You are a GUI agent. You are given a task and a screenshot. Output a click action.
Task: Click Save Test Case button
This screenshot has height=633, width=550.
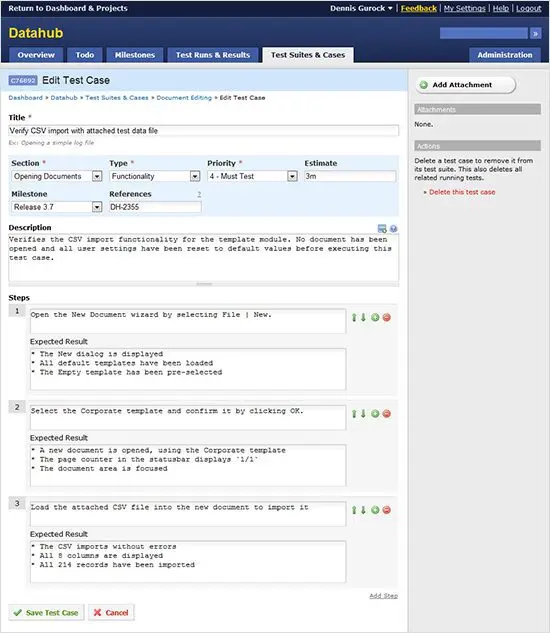coord(46,612)
